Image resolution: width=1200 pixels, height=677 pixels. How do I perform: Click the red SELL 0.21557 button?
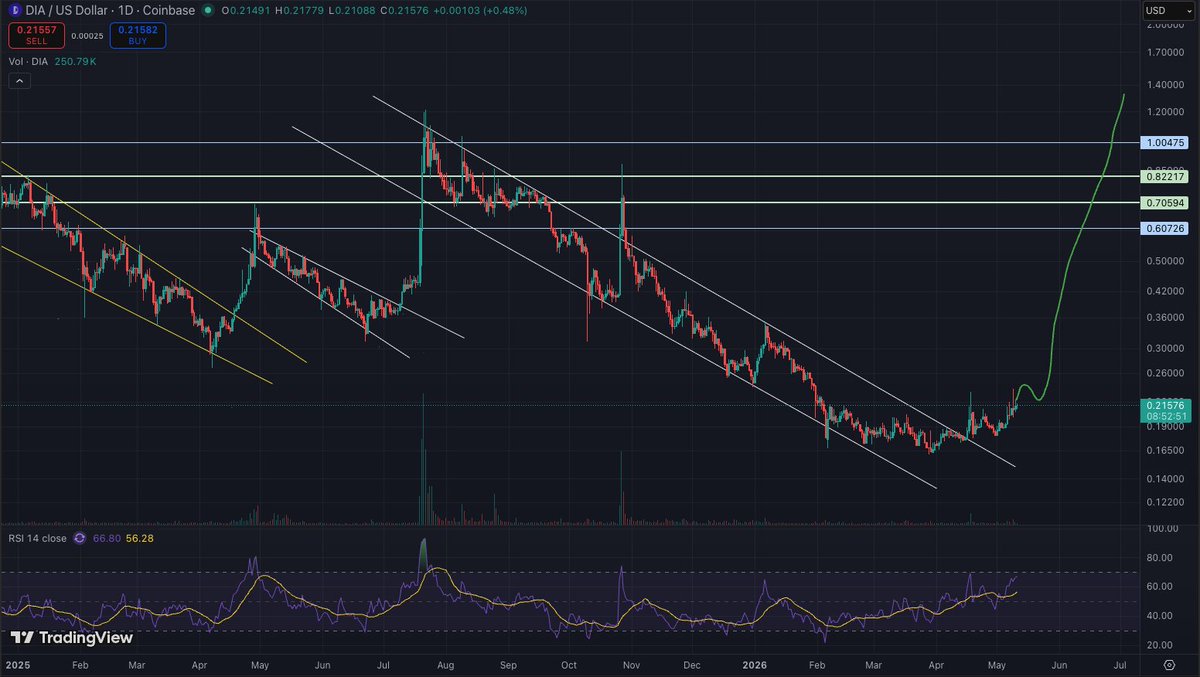(x=36, y=36)
